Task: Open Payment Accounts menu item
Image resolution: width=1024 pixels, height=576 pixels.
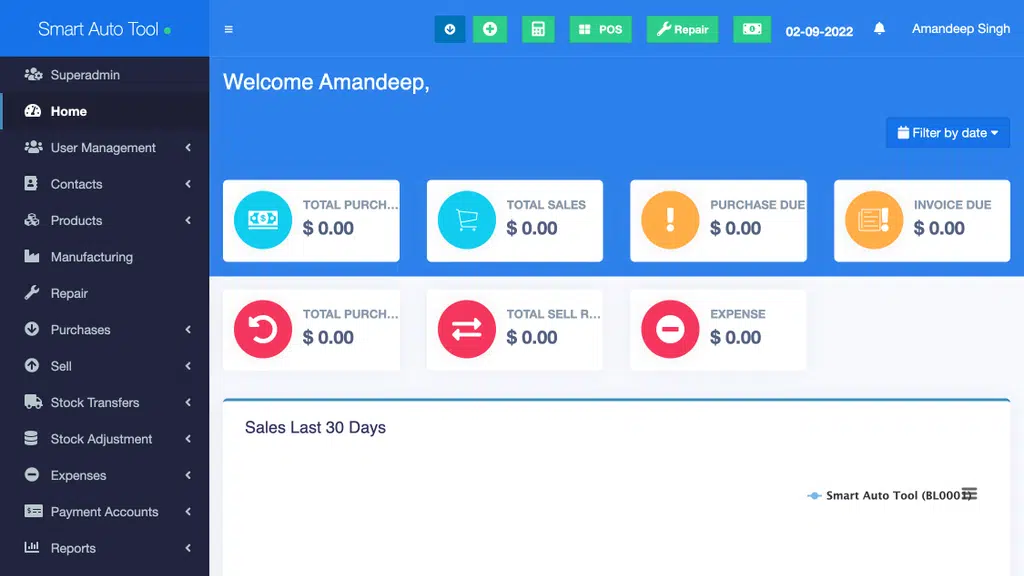Action: pos(104,512)
